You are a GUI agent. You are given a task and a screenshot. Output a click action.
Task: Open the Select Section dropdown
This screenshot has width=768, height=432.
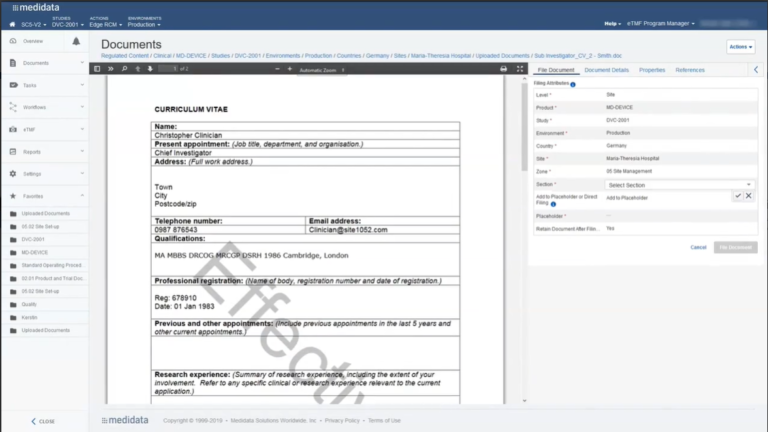[679, 185]
